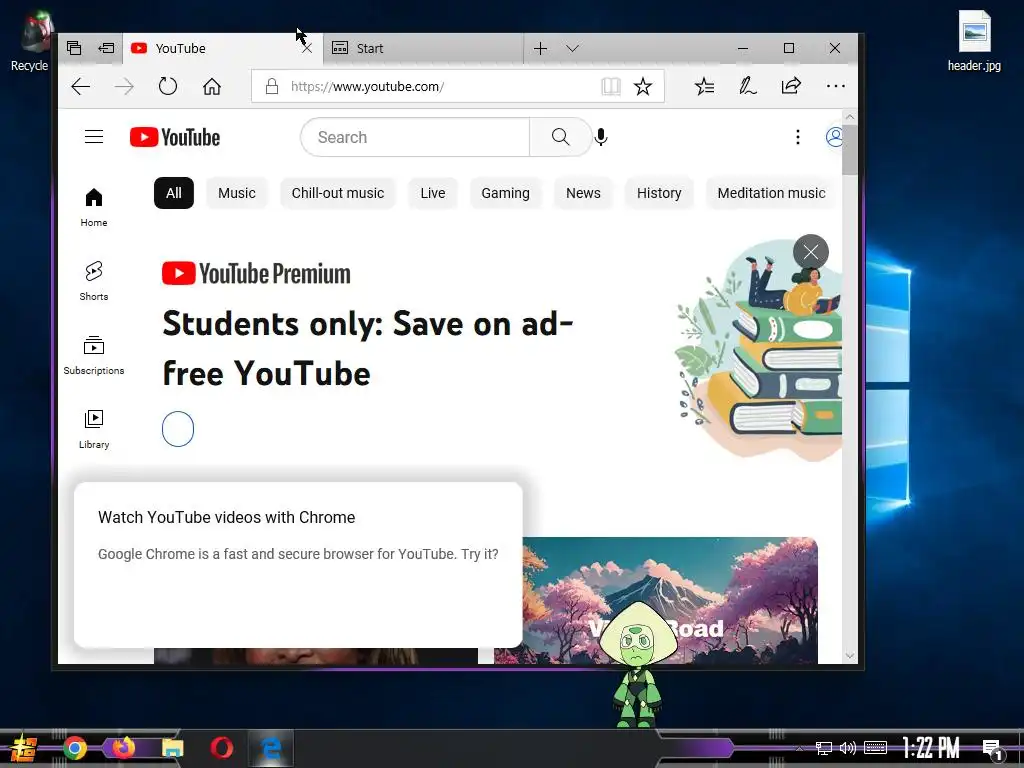Open the cherry blossom mountain thumbnail
1024x768 pixels.
coord(656,600)
